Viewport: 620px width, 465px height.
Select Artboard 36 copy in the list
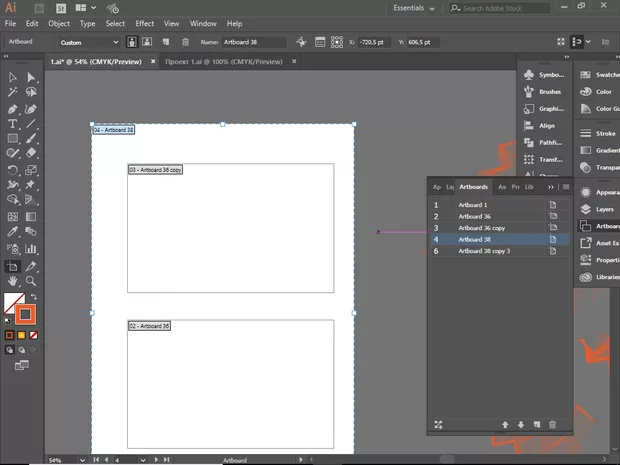(482, 228)
